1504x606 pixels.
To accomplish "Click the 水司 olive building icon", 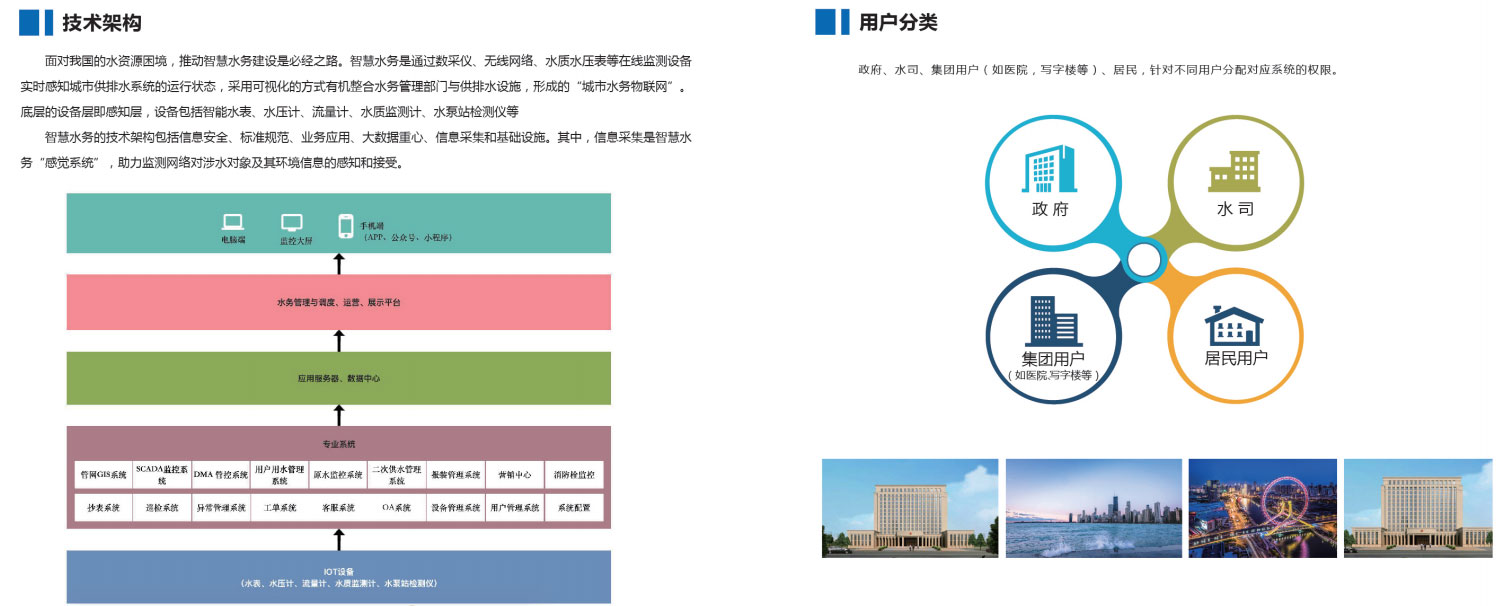I will click(x=1234, y=172).
